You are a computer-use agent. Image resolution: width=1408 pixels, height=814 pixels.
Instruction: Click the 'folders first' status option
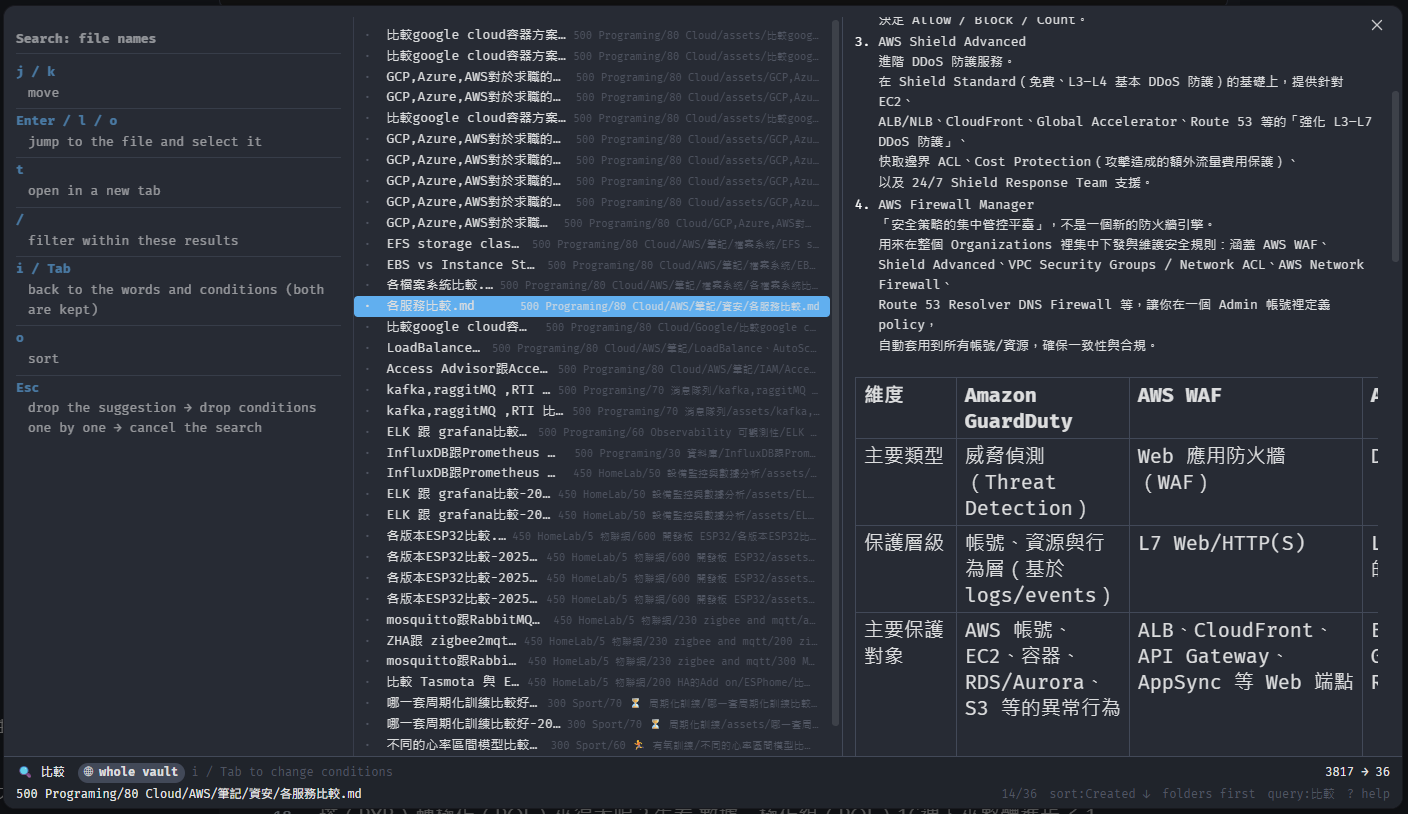1209,794
